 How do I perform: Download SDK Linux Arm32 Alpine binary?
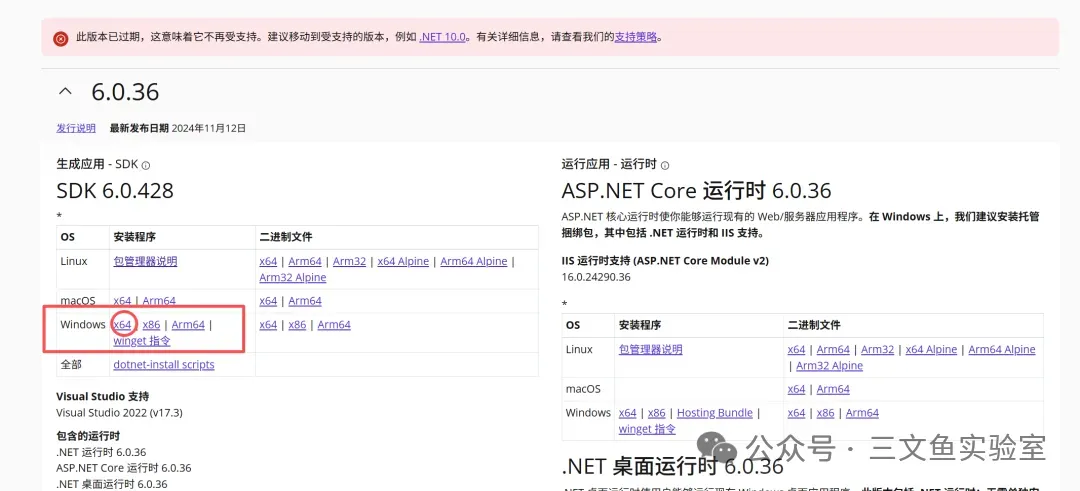pos(293,278)
